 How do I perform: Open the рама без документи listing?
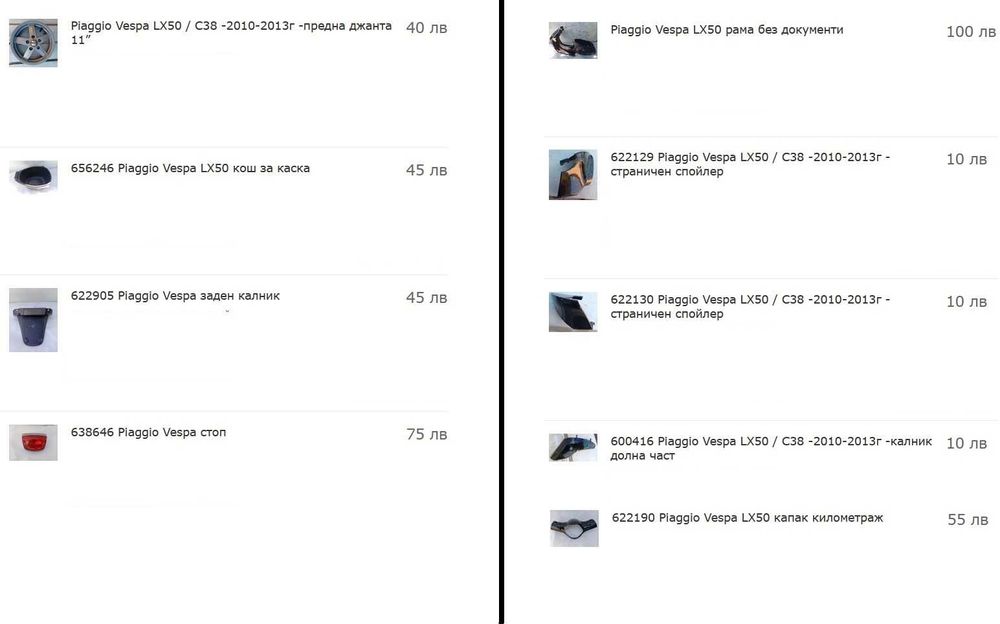pos(726,30)
